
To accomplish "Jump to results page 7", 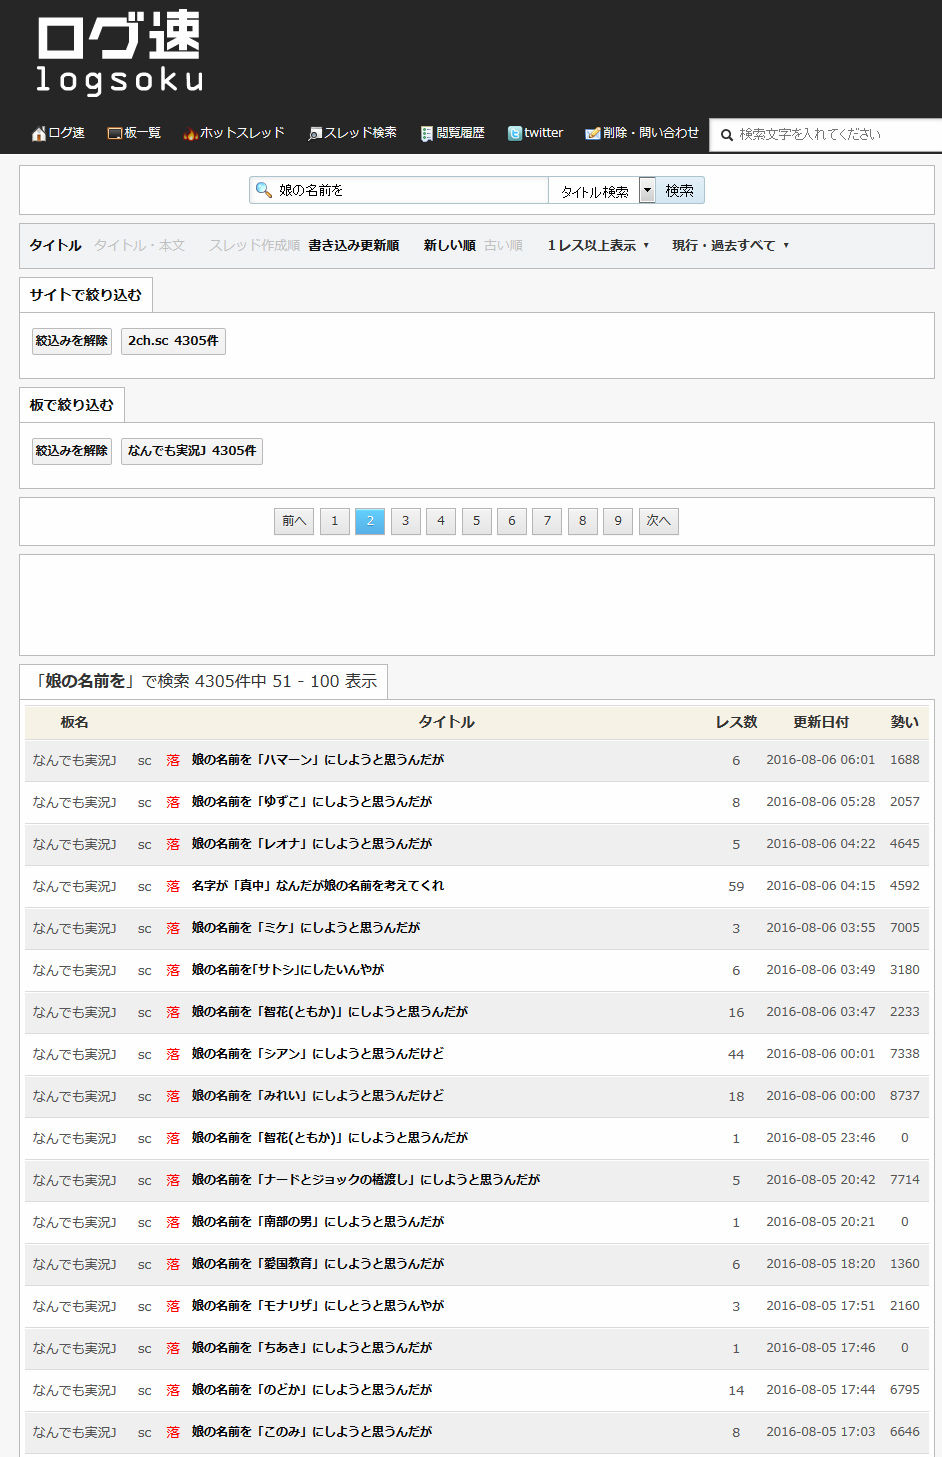I will (547, 521).
